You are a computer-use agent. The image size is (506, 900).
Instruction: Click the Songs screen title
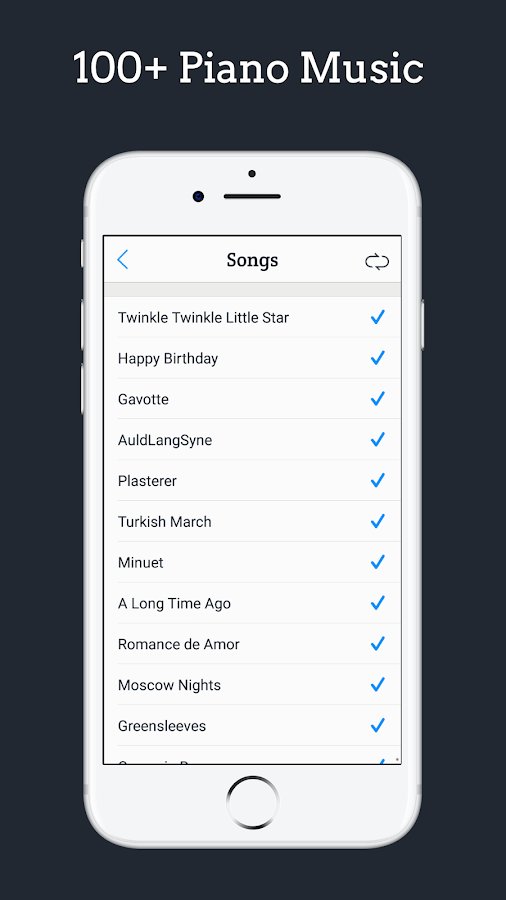point(252,260)
